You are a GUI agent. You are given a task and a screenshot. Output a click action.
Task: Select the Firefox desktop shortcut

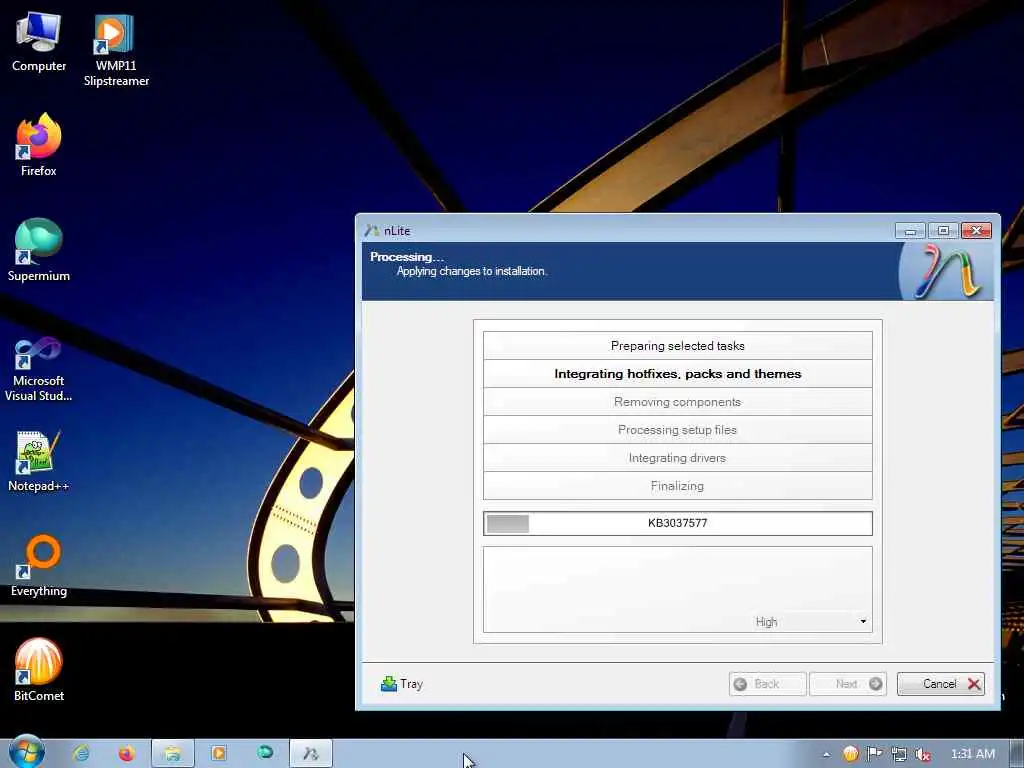(39, 145)
